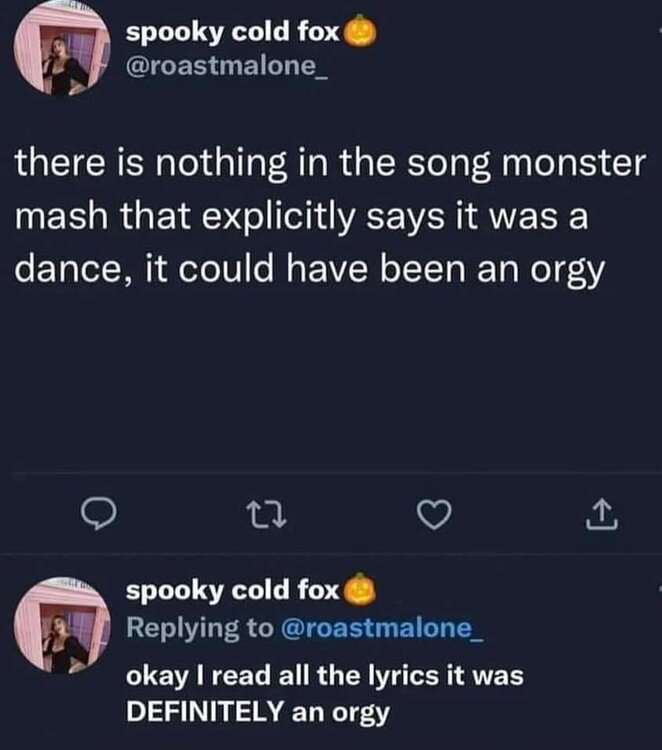The height and width of the screenshot is (750, 662).
Task: Click the pumpkin emoji beside the top display name
Action: pyautogui.click(x=360, y=35)
